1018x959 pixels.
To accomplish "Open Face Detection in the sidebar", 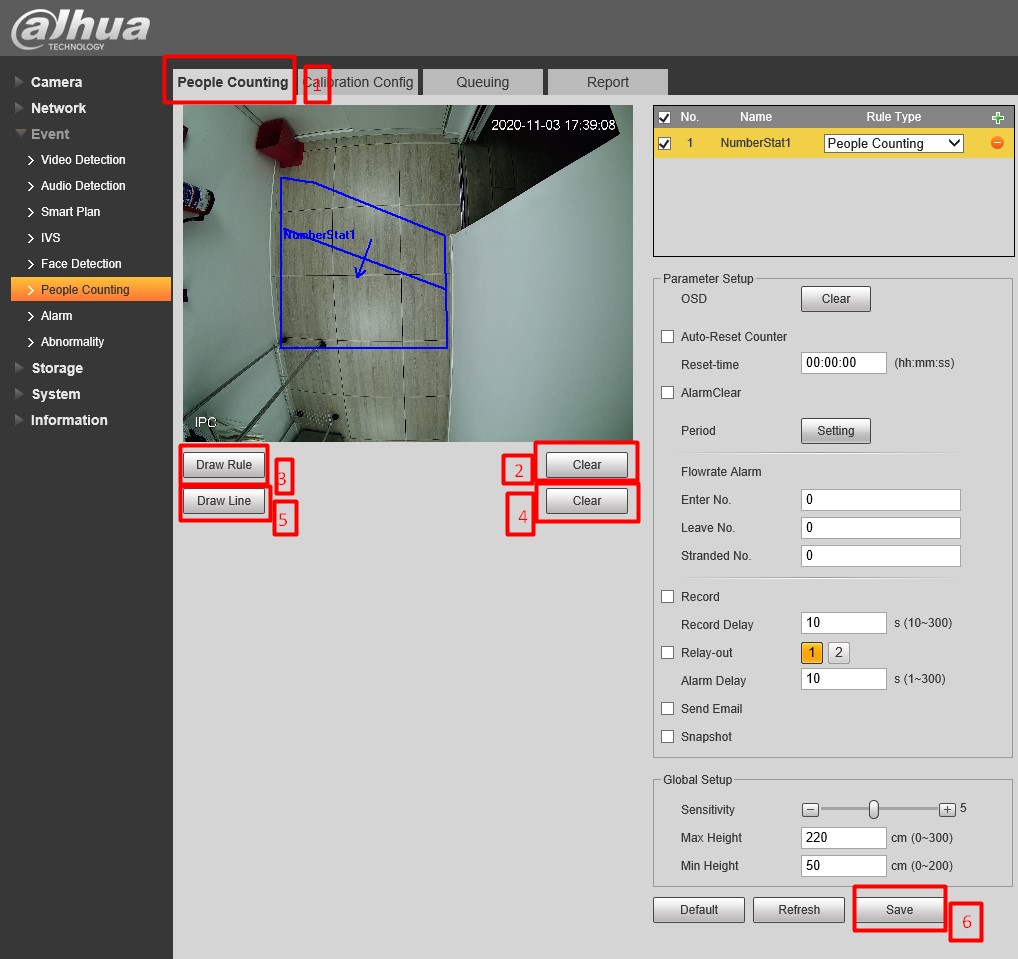I will click(81, 264).
